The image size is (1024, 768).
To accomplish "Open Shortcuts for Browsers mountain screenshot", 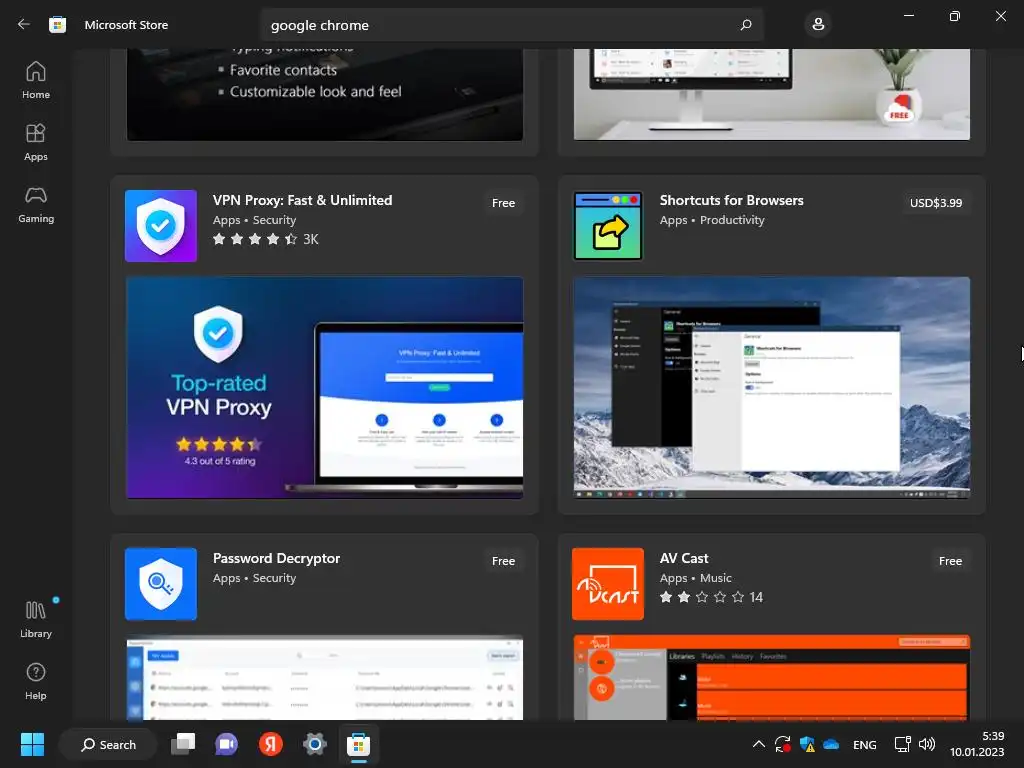I will (772, 388).
